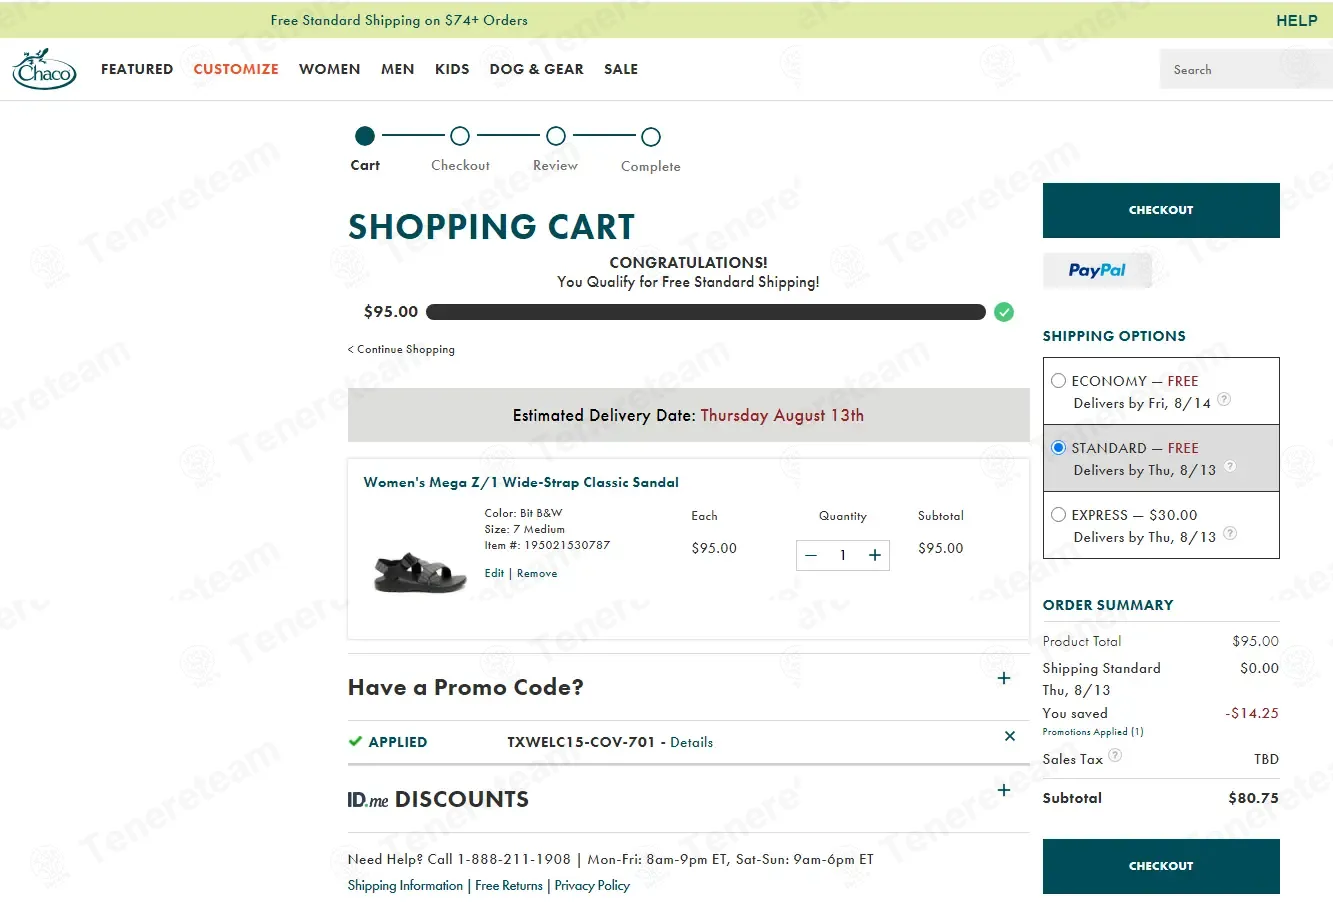Viewport: 1333px width, 904px height.
Task: Click the Express shipping help icon
Action: [1230, 533]
